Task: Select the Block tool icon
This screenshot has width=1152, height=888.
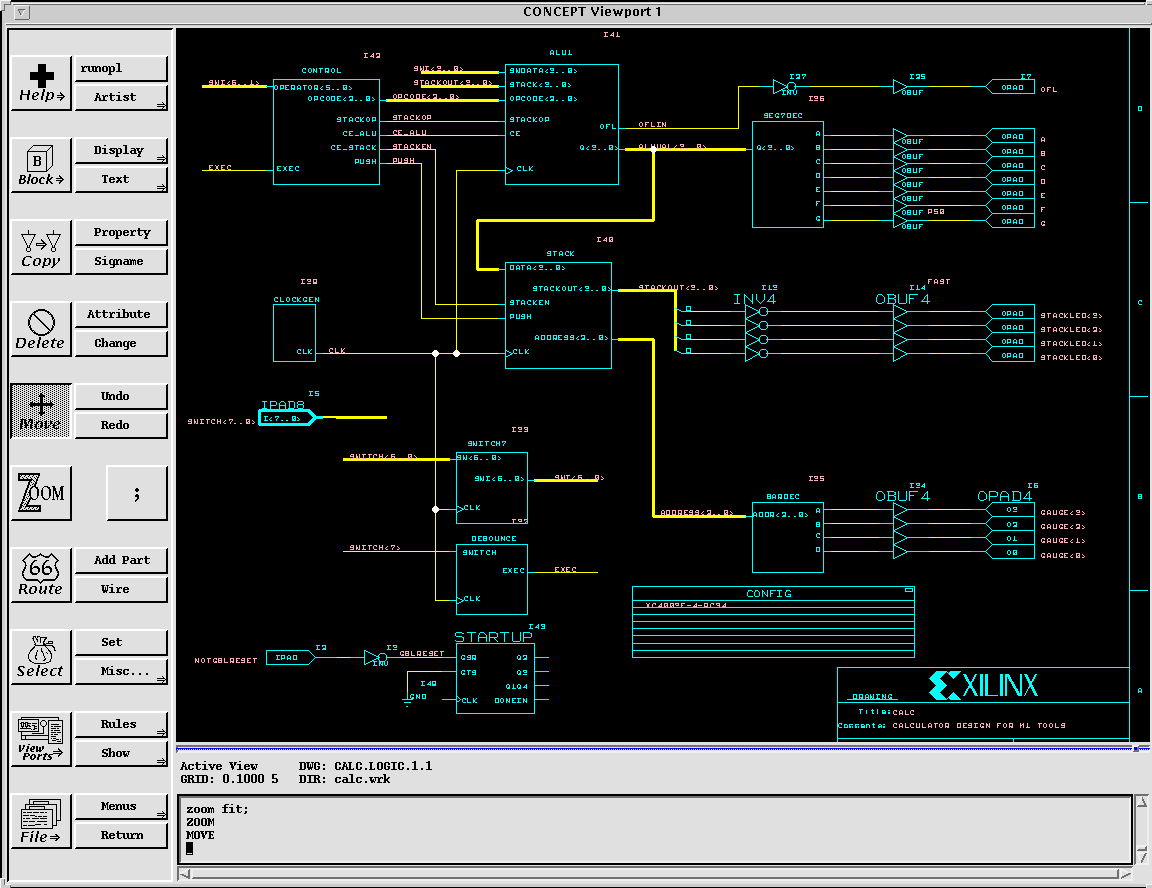Action: 41,166
